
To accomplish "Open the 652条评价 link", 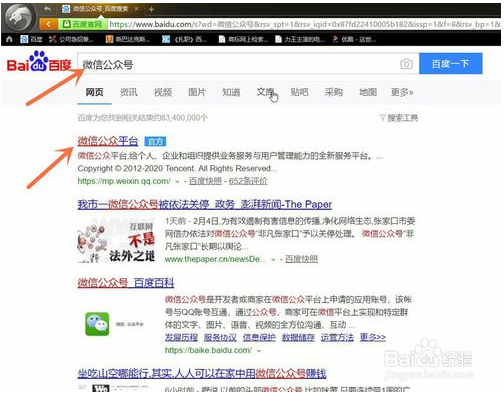I will pyautogui.click(x=248, y=181).
